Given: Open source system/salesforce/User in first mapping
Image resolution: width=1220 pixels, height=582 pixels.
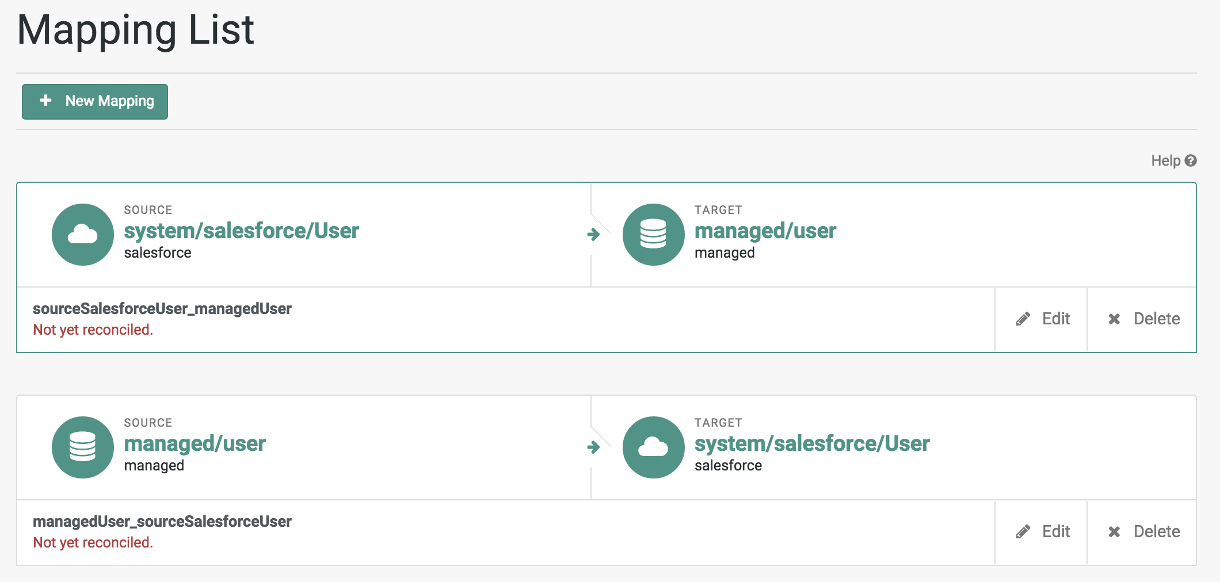Looking at the screenshot, I should [241, 231].
